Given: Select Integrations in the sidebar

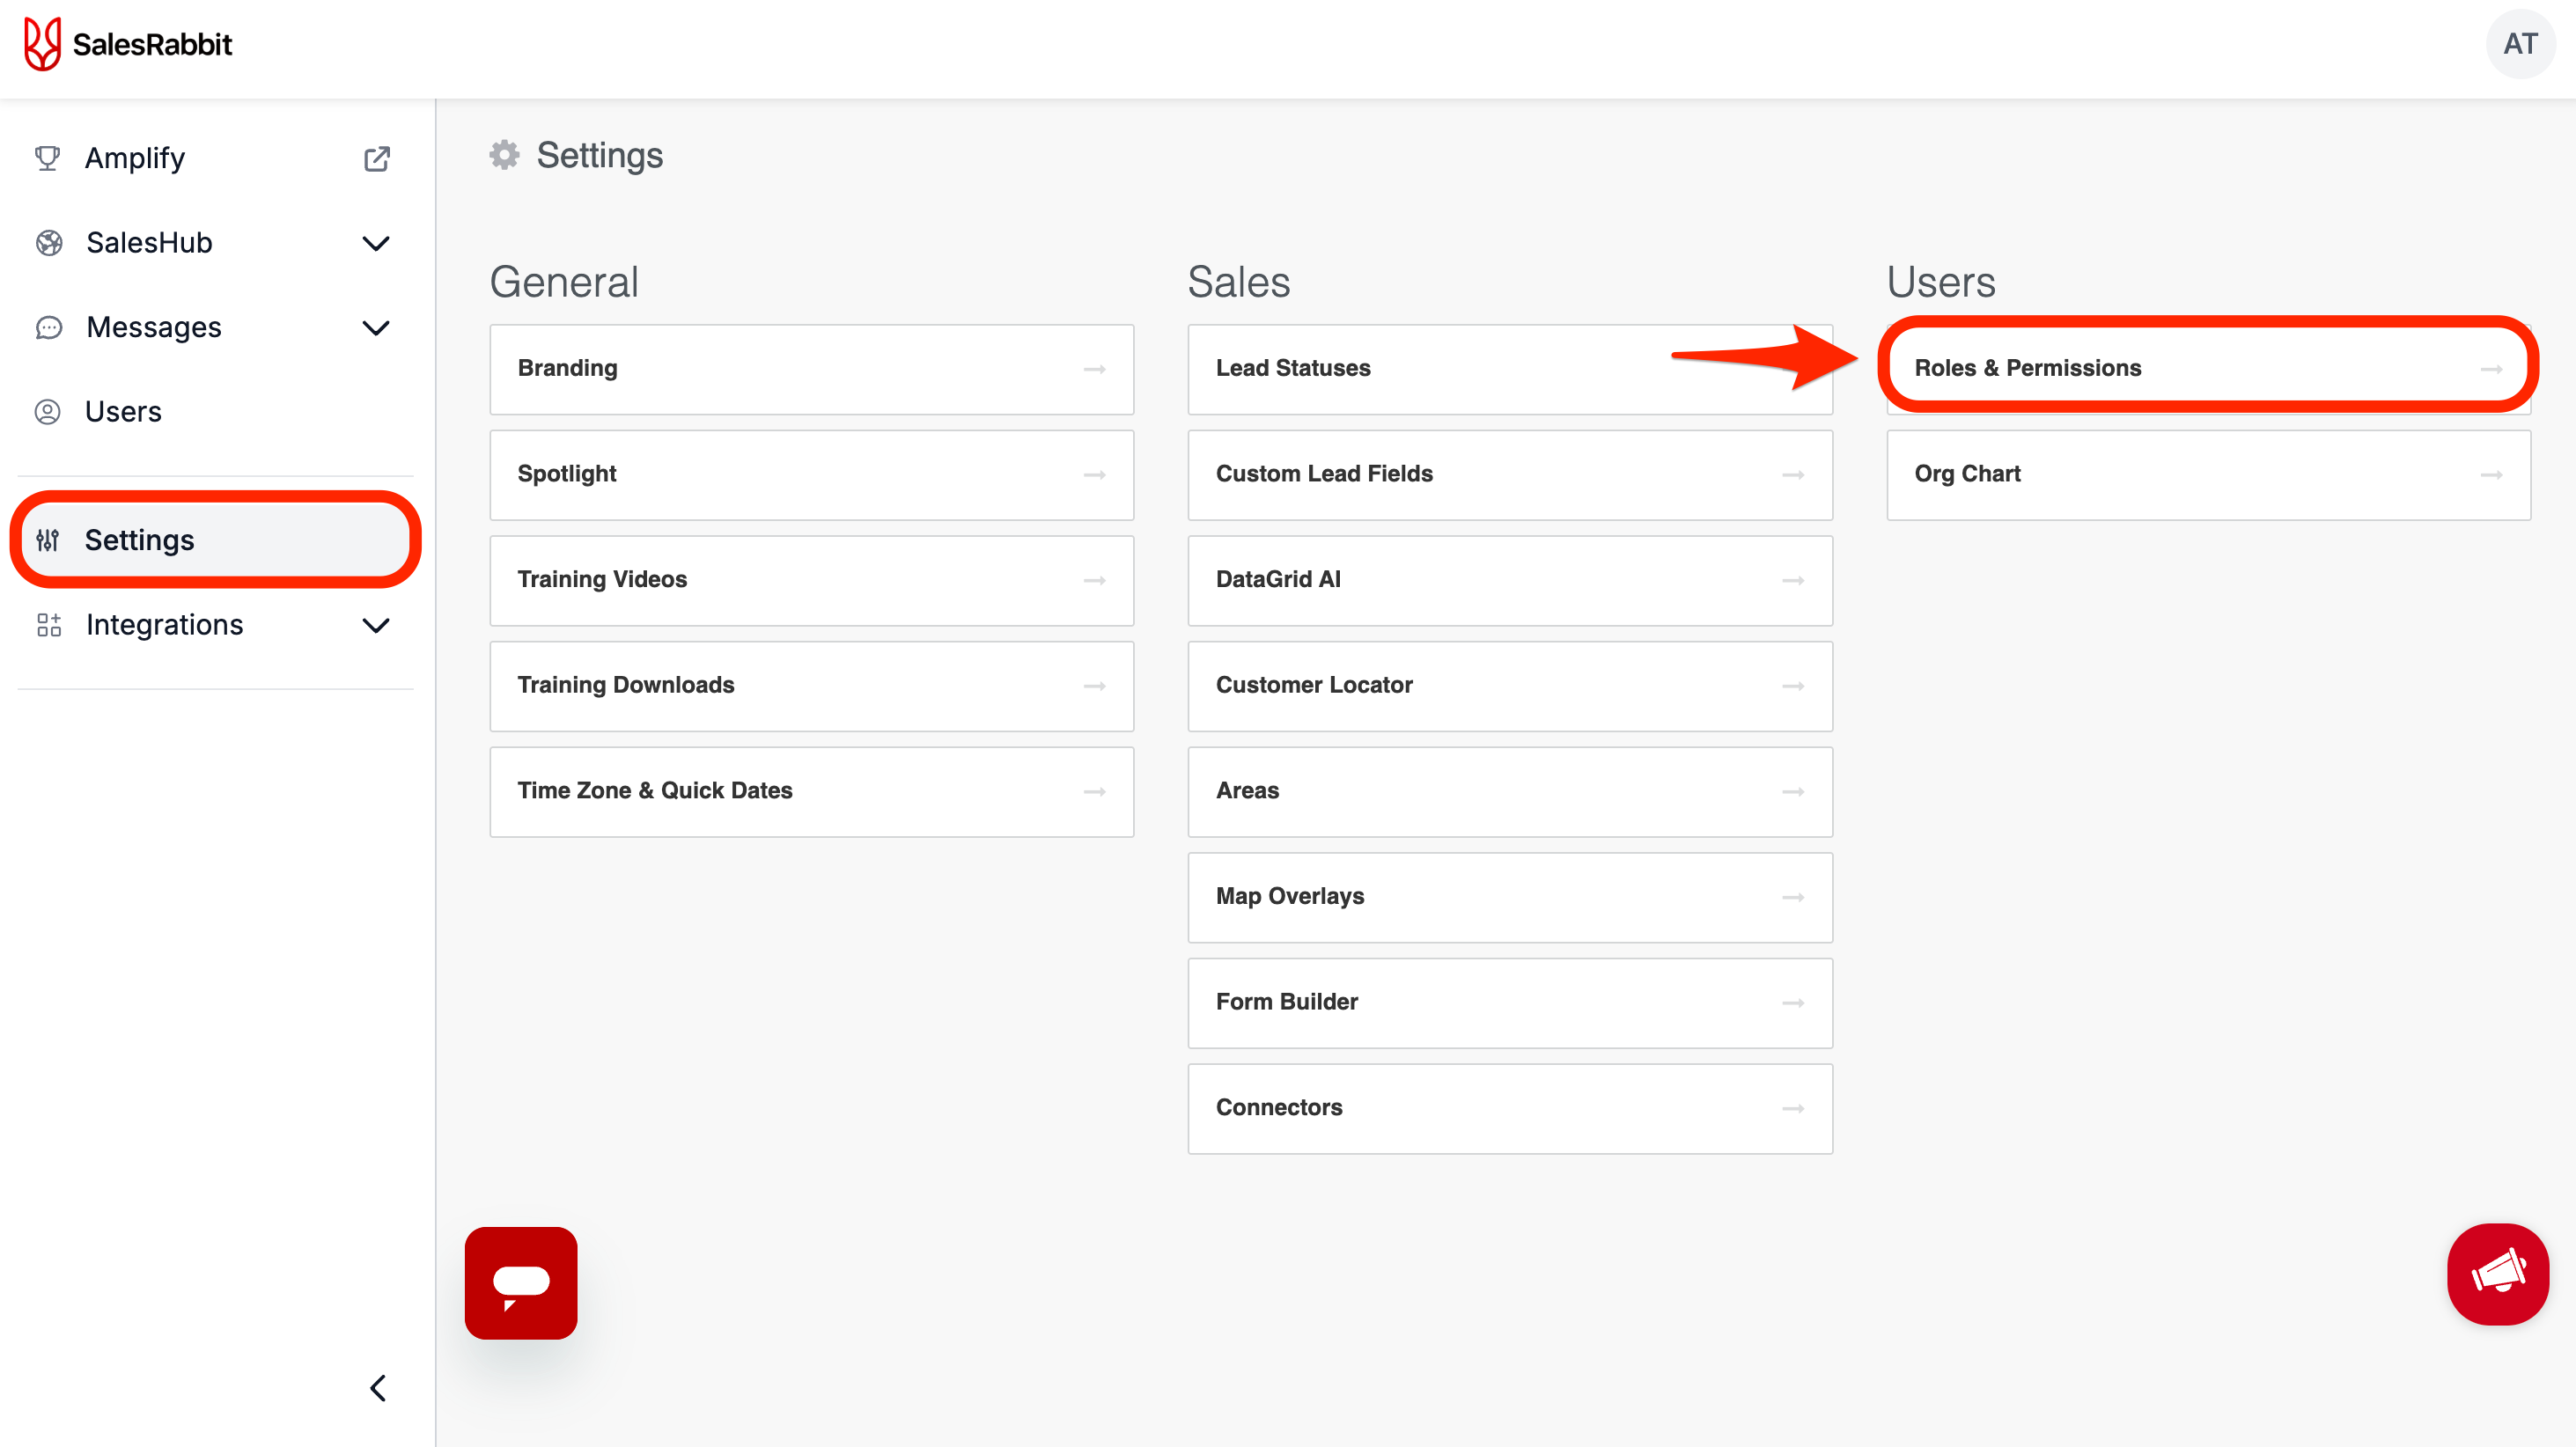Looking at the screenshot, I should coord(214,625).
